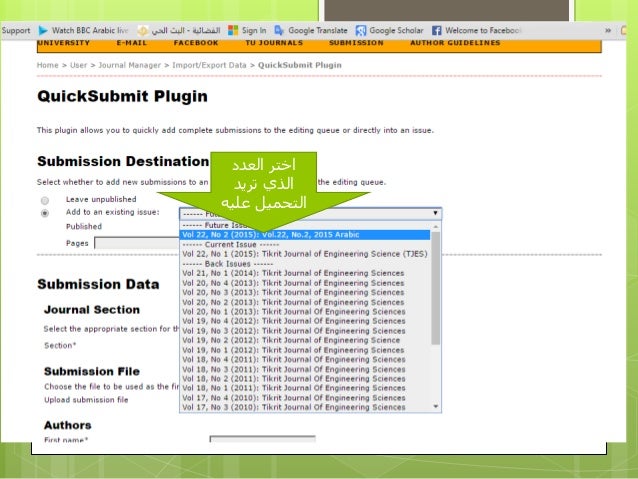The height and width of the screenshot is (479, 638).
Task: Choose Vol 19, No 1 (2012) option
Action: [305, 350]
